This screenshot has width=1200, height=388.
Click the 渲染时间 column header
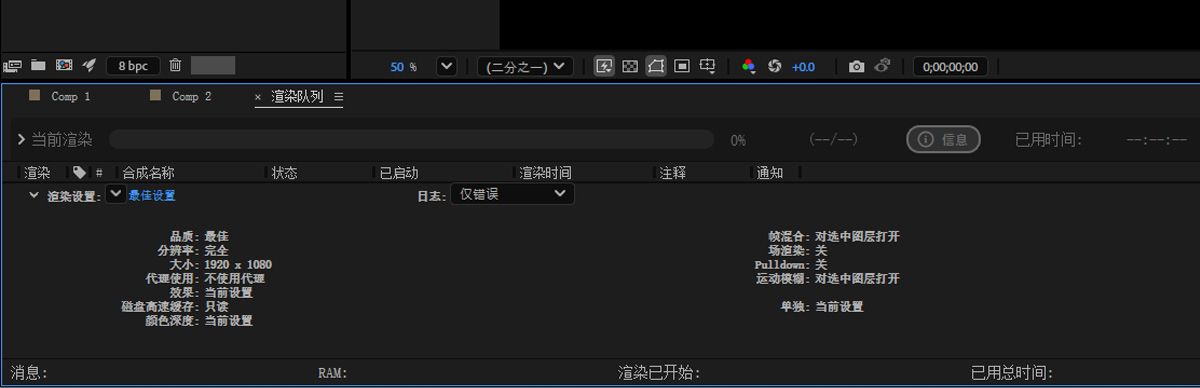[x=545, y=173]
